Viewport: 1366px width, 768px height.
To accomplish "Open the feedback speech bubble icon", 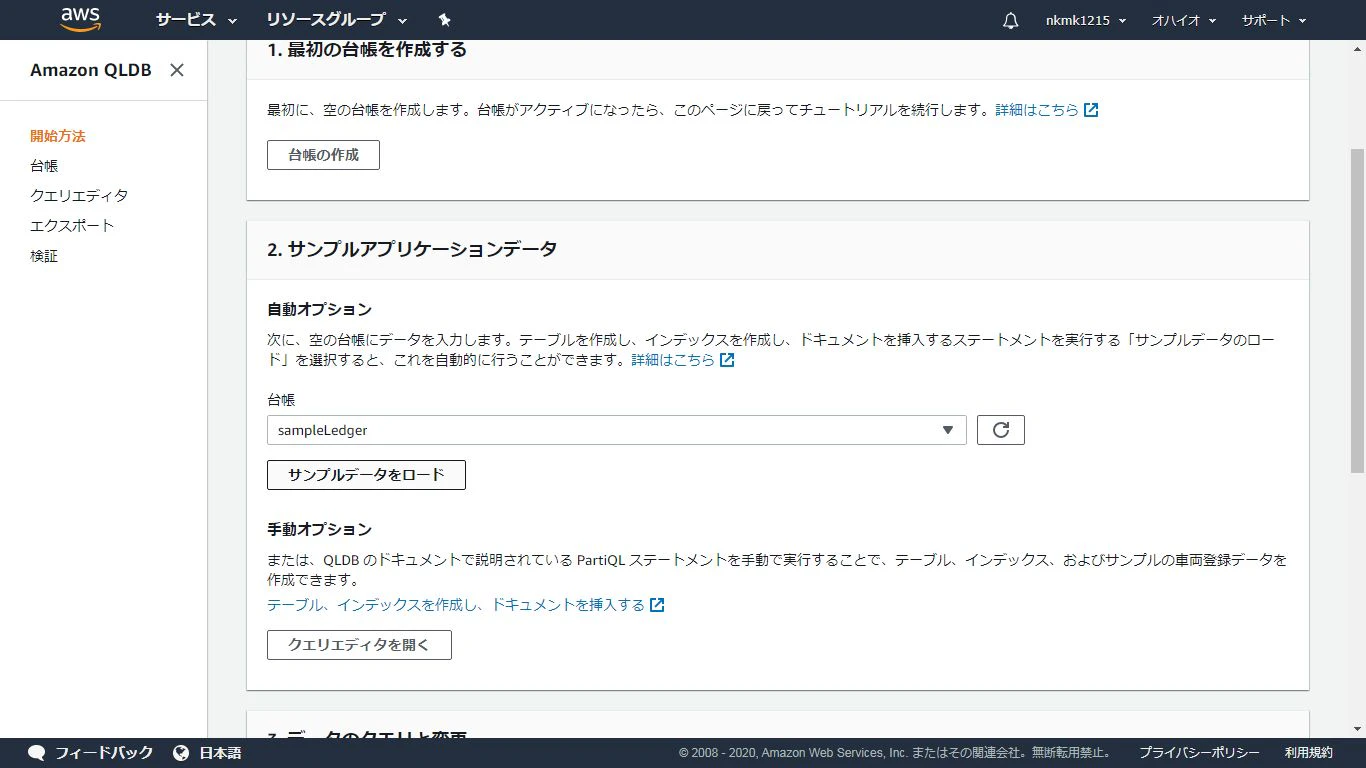I will click(37, 753).
